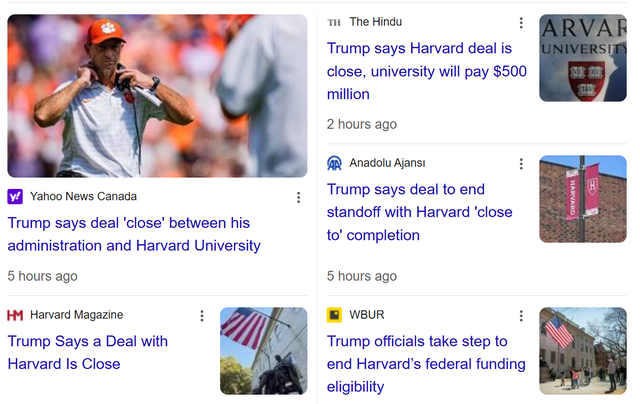
Task: Open "Trump Says a Deal with Harvard Is Close"
Action: [88, 352]
